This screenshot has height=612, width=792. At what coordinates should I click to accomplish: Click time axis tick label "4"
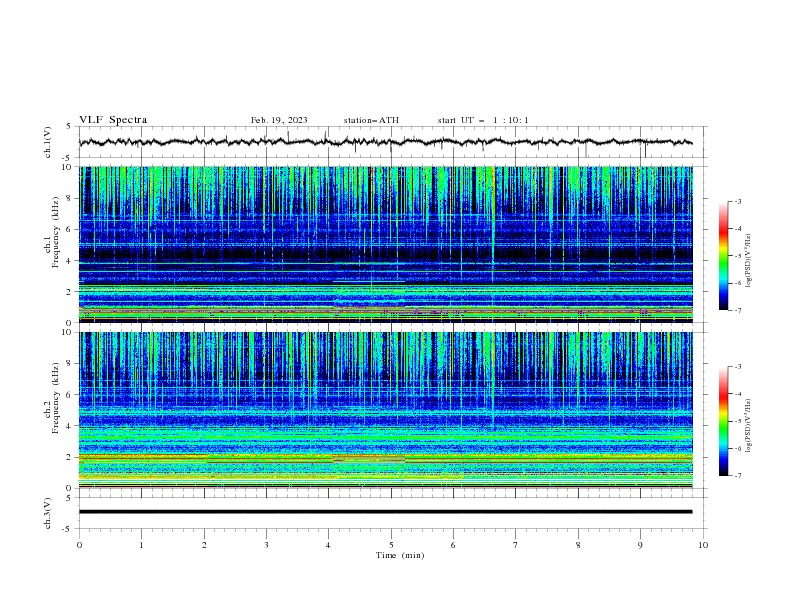pos(329,545)
